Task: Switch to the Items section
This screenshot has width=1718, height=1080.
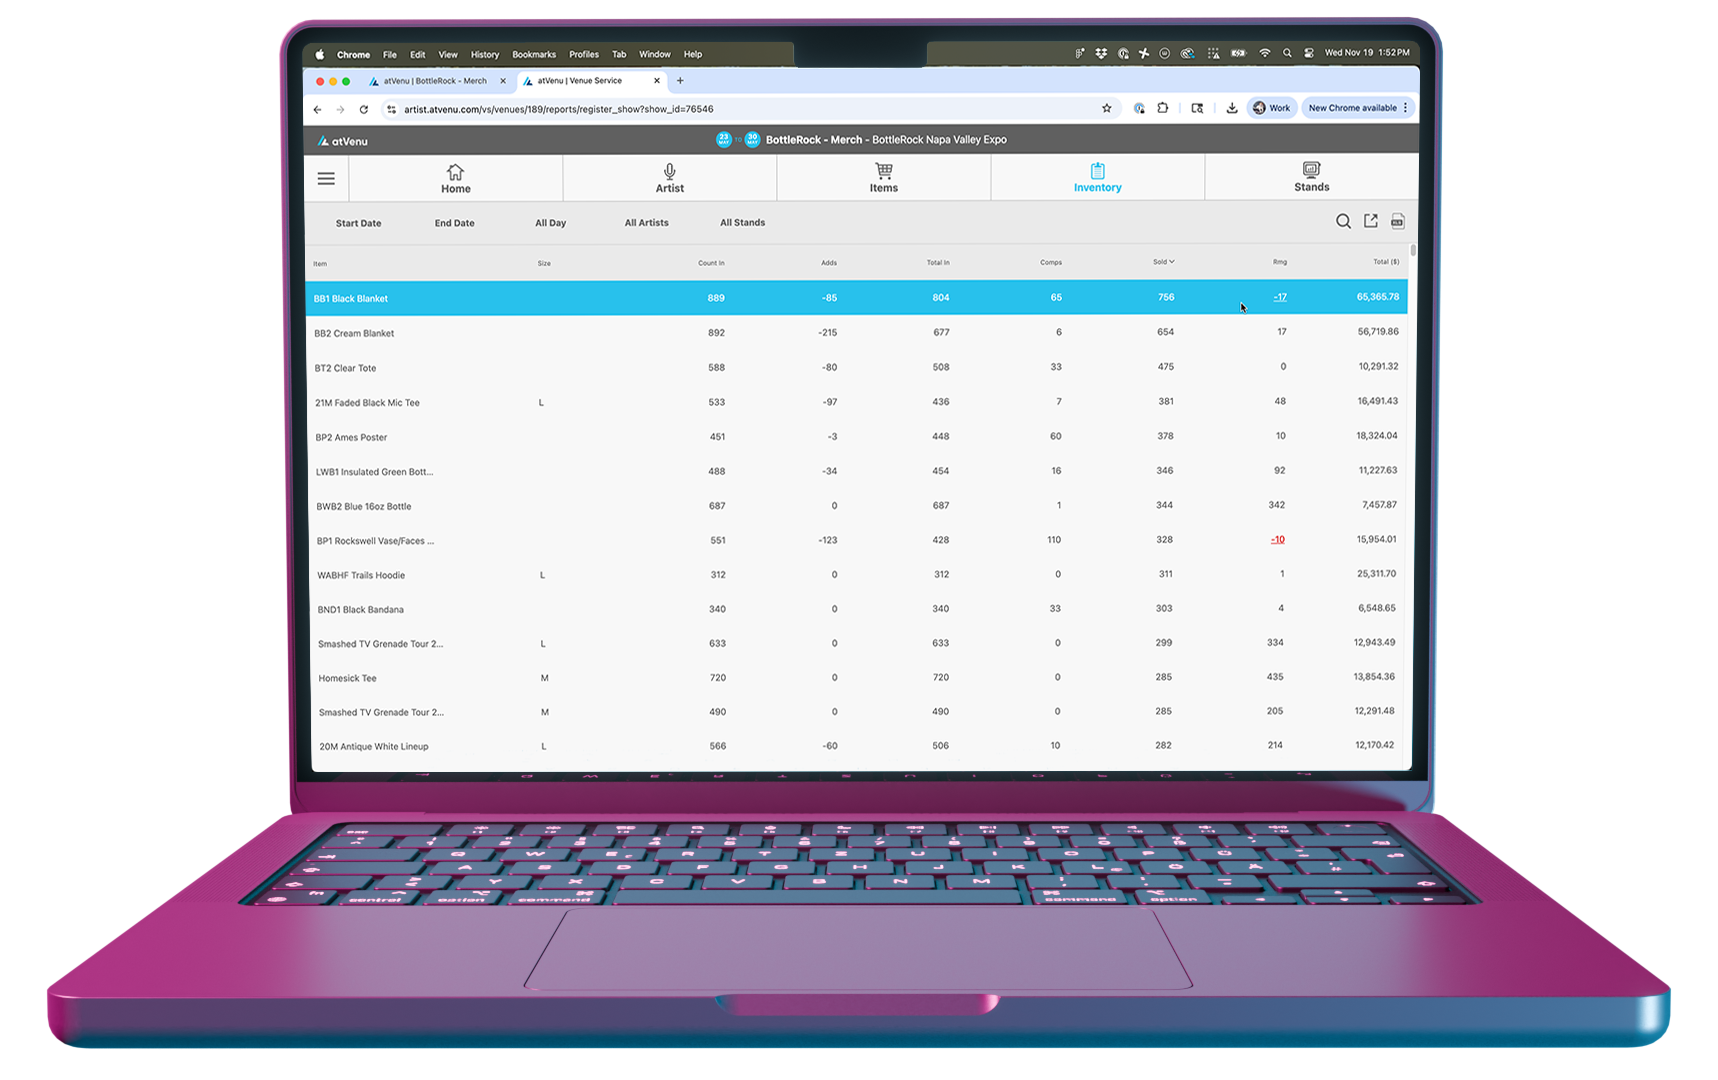Action: [883, 178]
